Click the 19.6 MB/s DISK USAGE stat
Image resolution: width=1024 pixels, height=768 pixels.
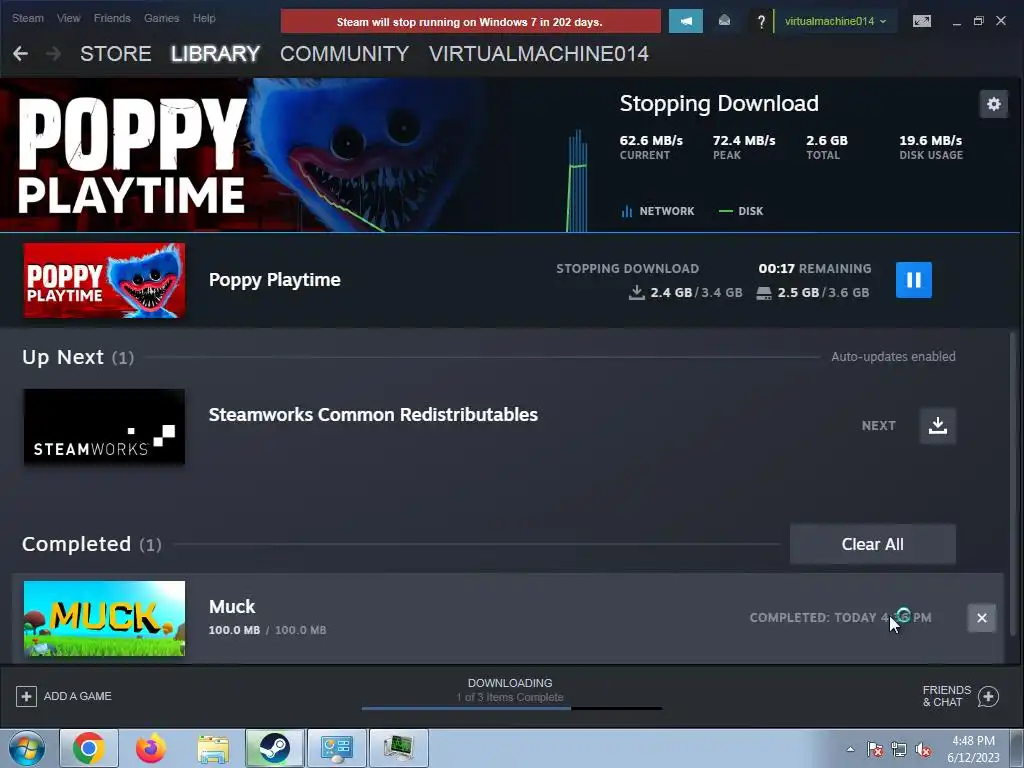pyautogui.click(x=931, y=147)
